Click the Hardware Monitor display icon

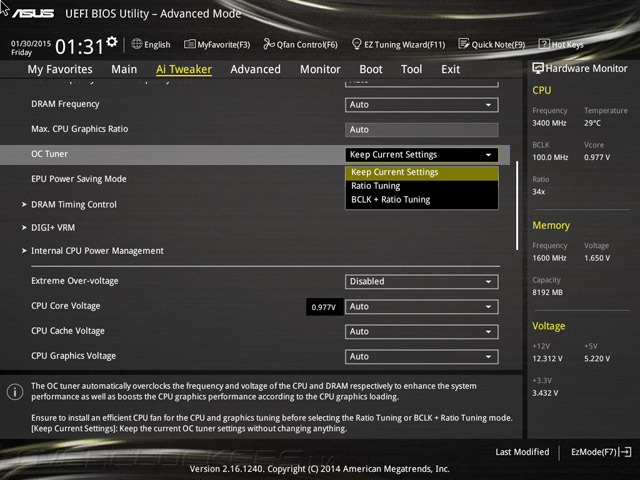pos(538,68)
